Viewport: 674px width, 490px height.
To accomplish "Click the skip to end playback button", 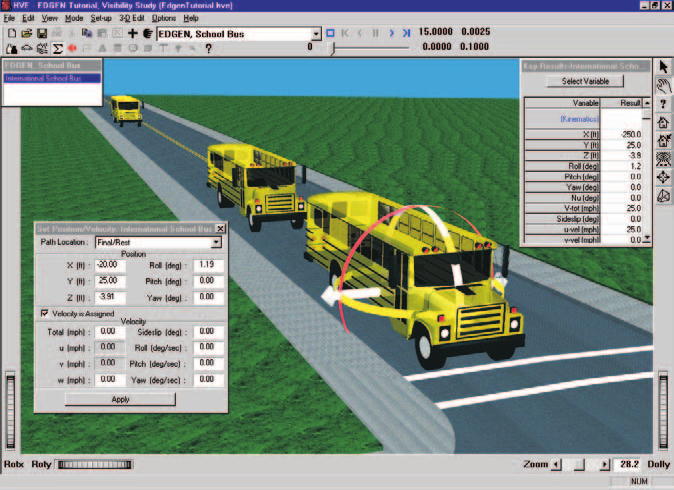I will click(x=406, y=33).
